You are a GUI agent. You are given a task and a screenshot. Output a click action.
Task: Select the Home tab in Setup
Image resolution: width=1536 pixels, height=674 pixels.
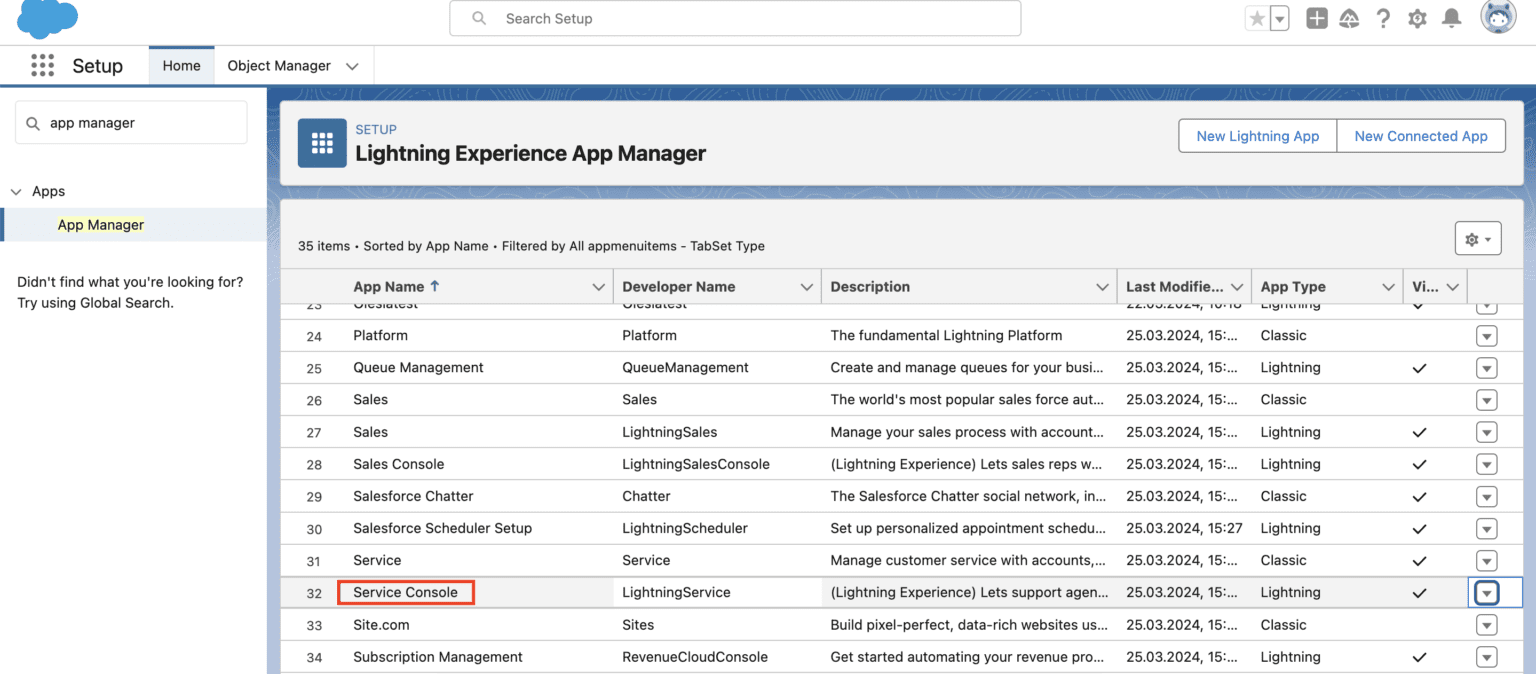181,65
